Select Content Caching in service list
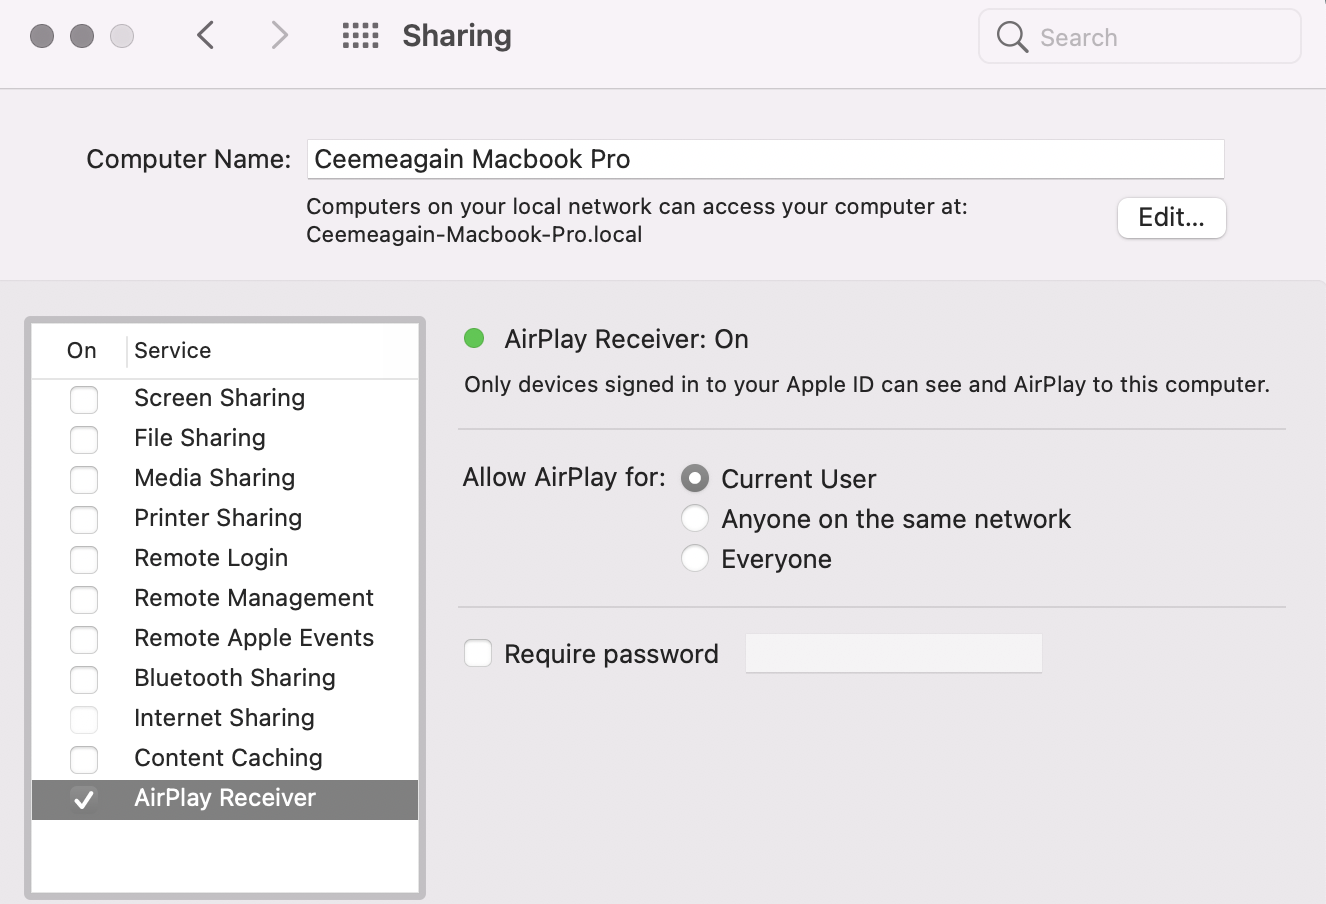 coord(228,758)
